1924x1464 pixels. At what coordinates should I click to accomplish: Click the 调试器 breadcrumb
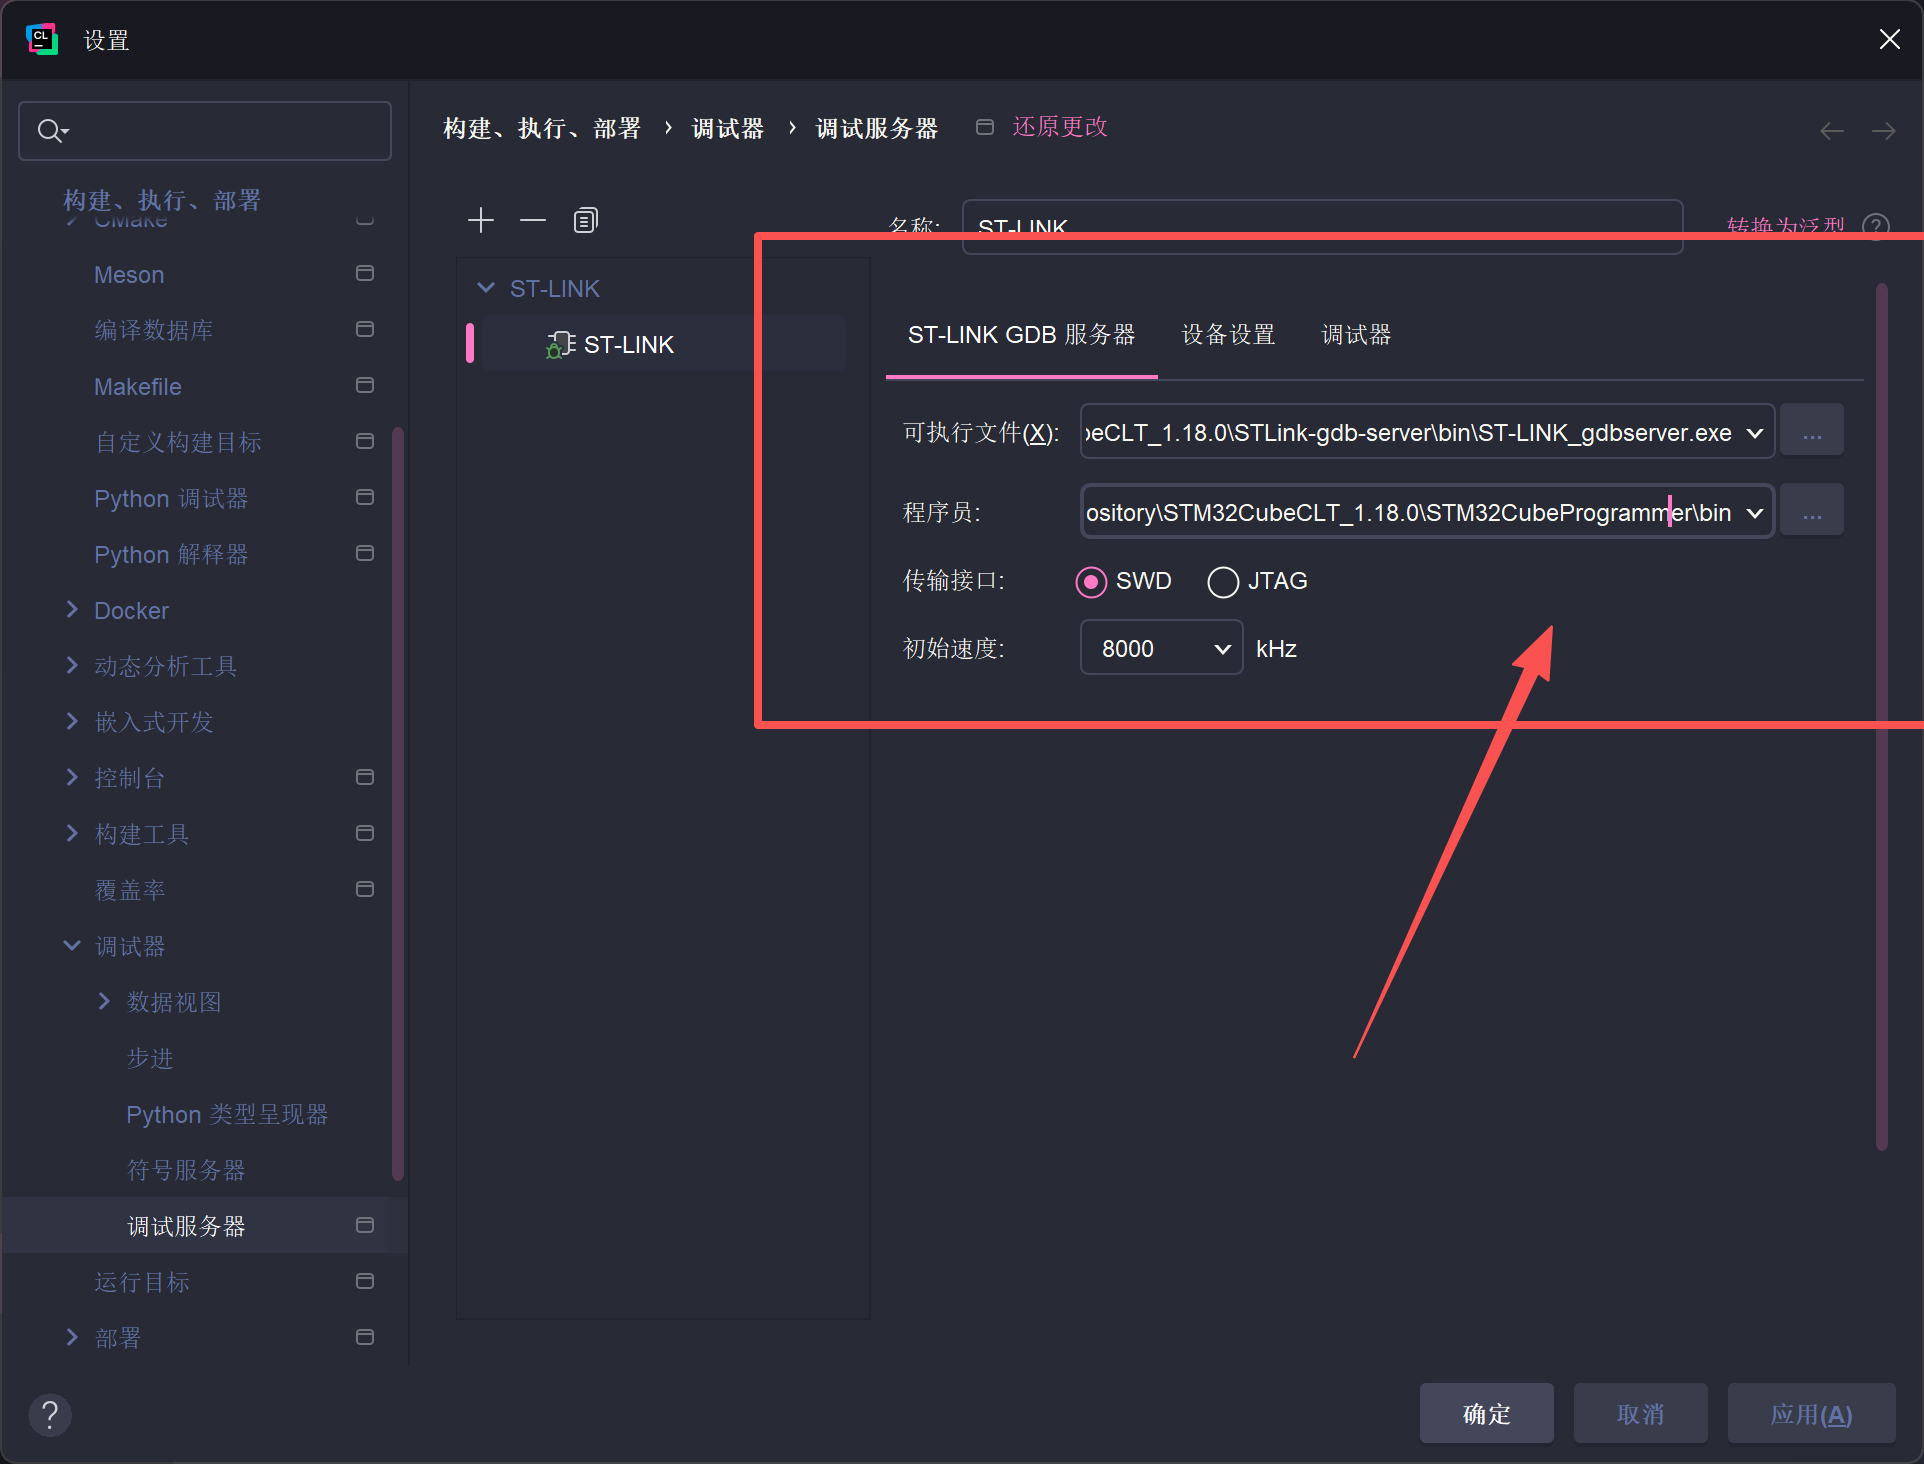click(x=728, y=129)
